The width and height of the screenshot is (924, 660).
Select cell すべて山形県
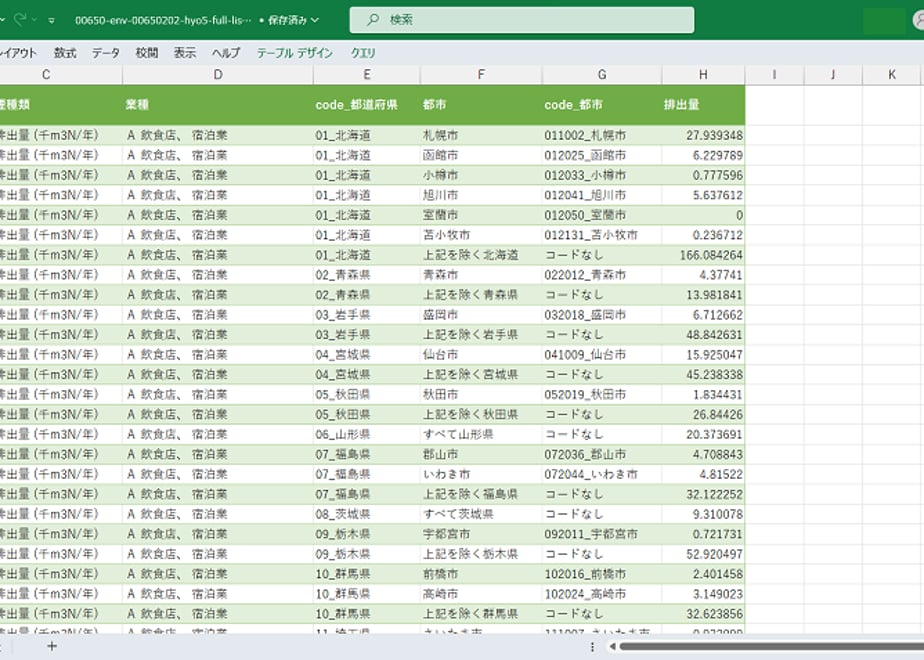tap(481, 434)
